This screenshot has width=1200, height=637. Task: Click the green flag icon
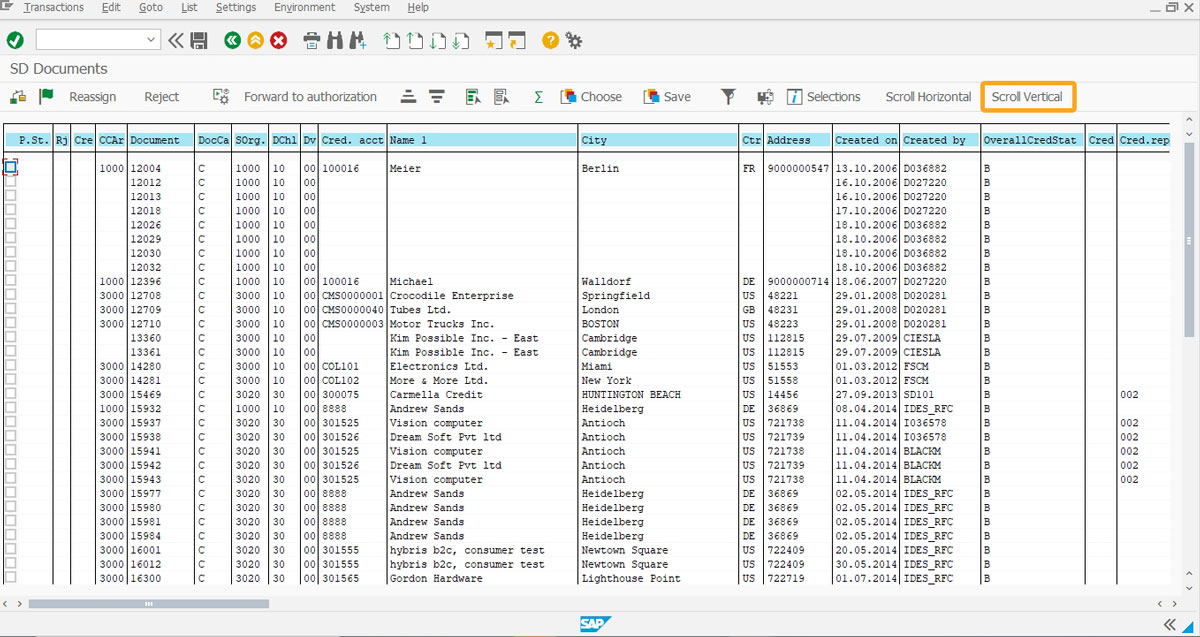click(46, 97)
